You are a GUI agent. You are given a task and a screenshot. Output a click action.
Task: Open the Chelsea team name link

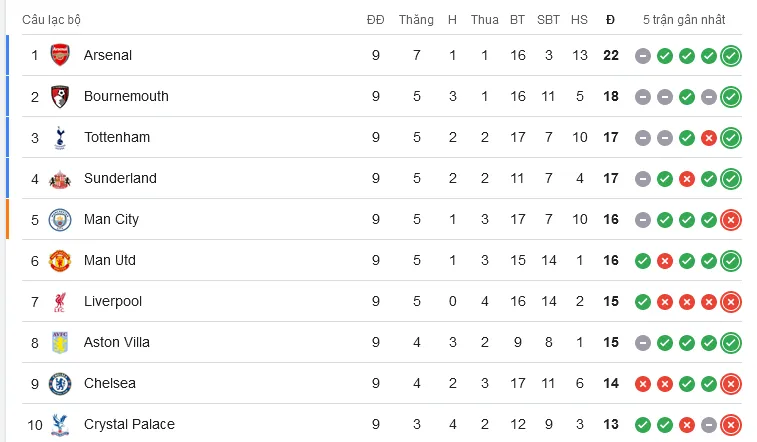[x=110, y=383]
